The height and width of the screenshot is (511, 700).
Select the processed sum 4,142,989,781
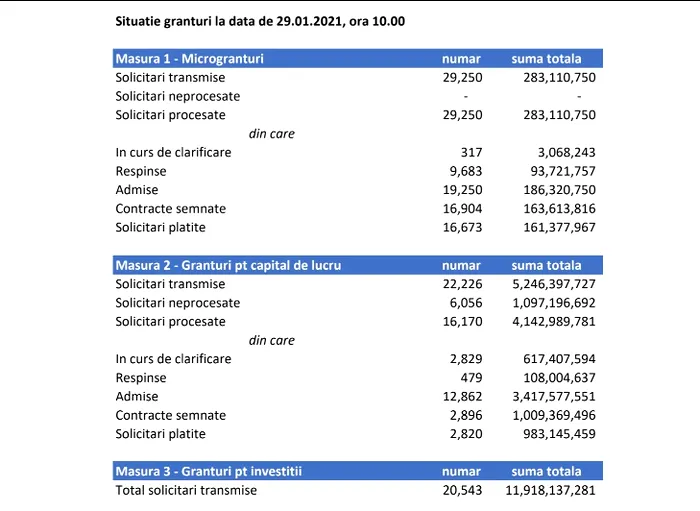click(554, 321)
